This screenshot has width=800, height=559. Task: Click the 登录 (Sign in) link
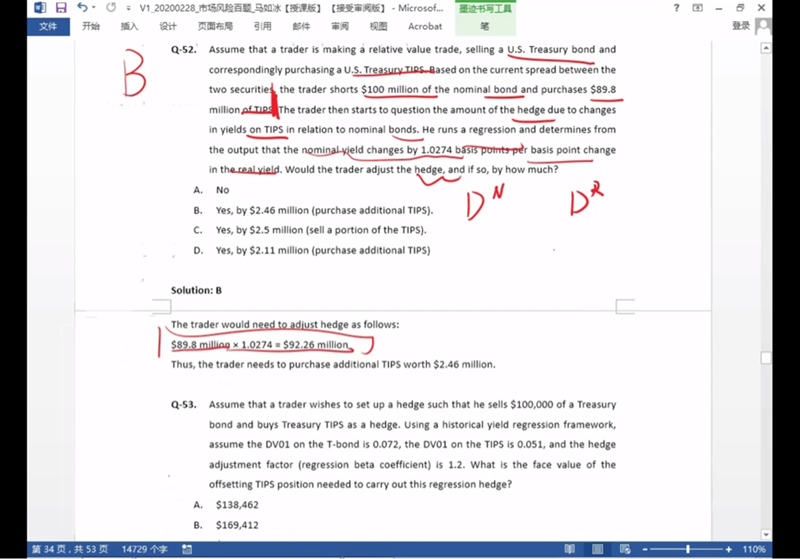coord(740,26)
